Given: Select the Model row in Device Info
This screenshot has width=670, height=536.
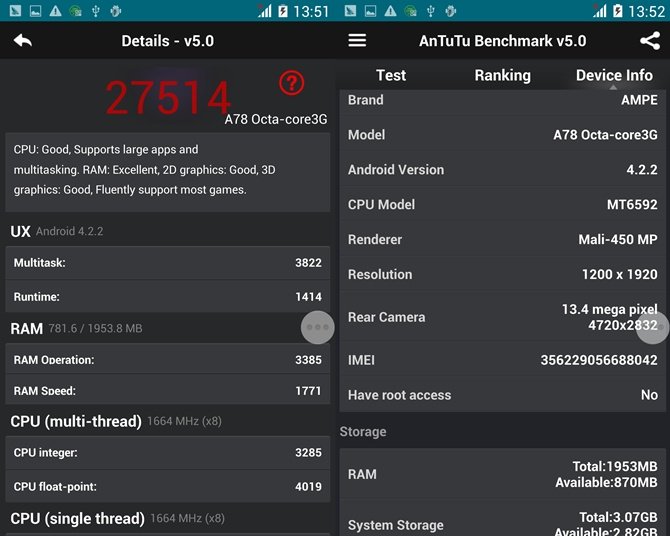Looking at the screenshot, I should 502,135.
